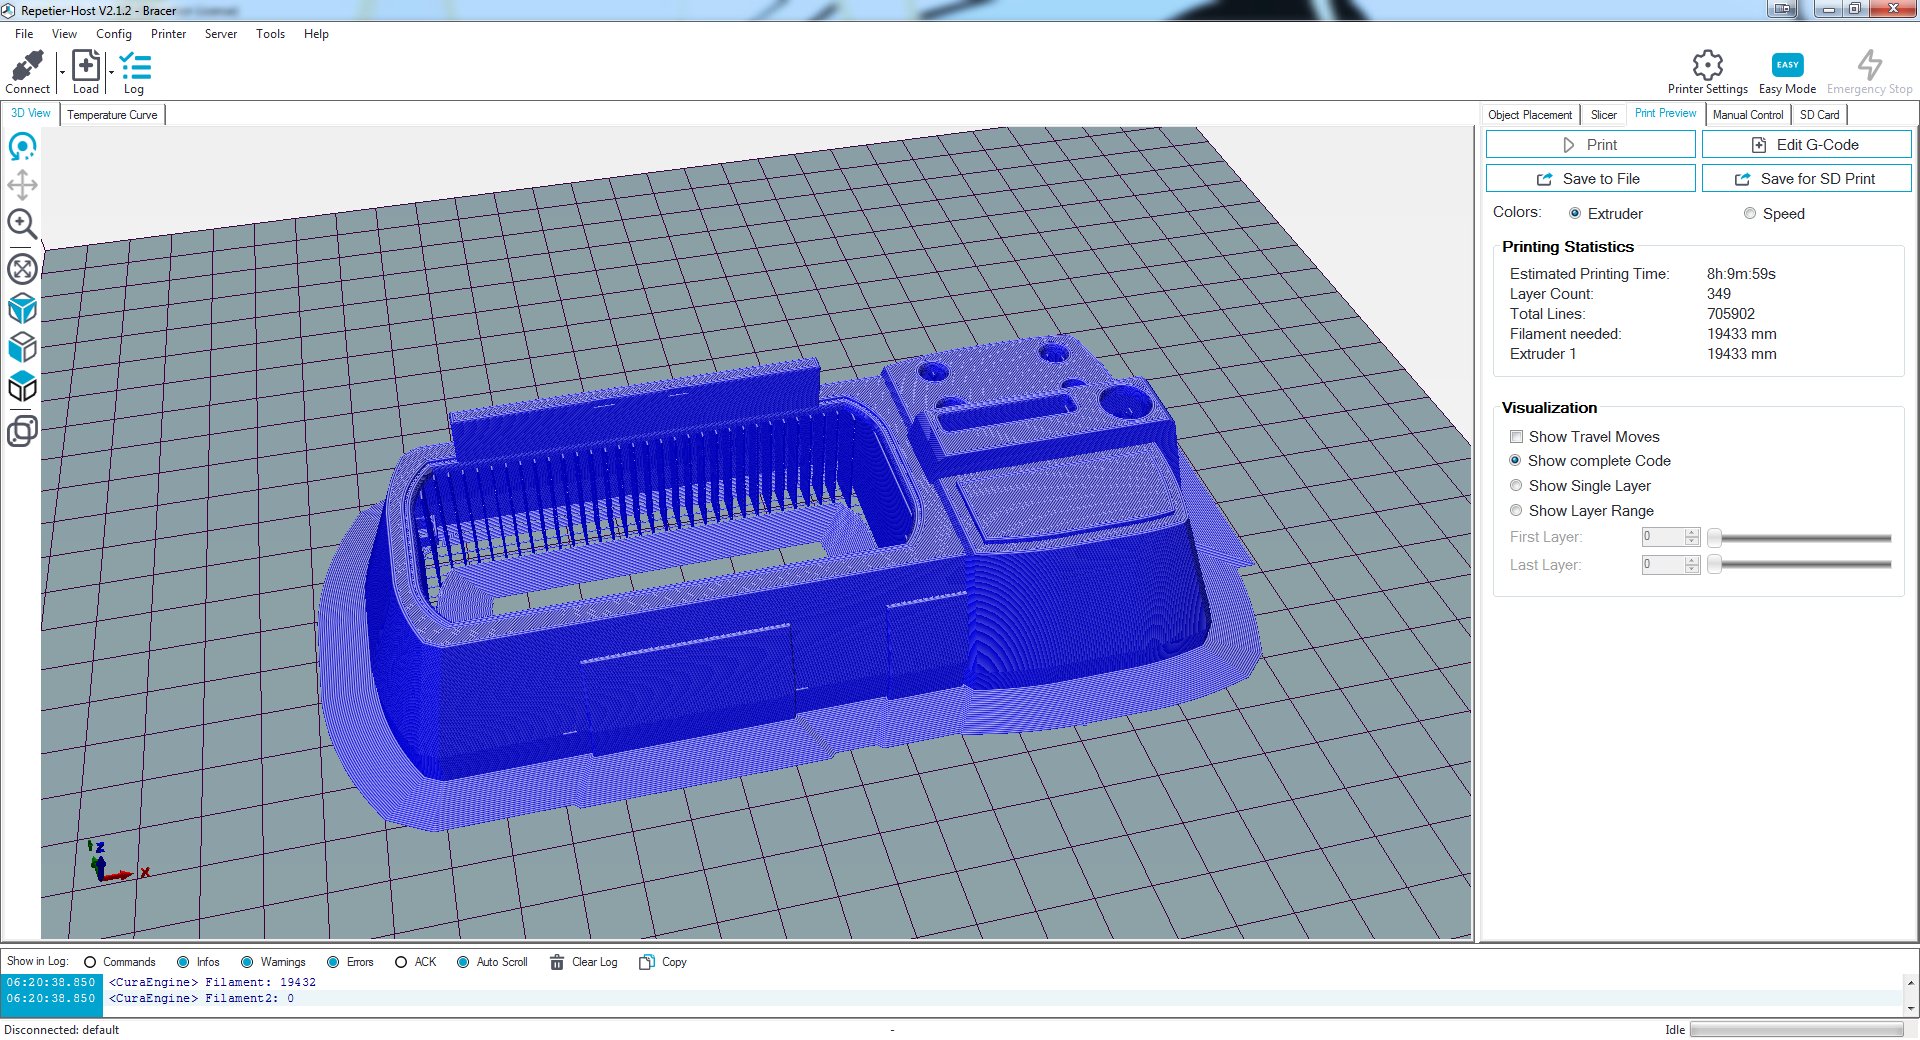Select Speed color mode
Viewport: 1920px width, 1040px height.
click(1750, 213)
